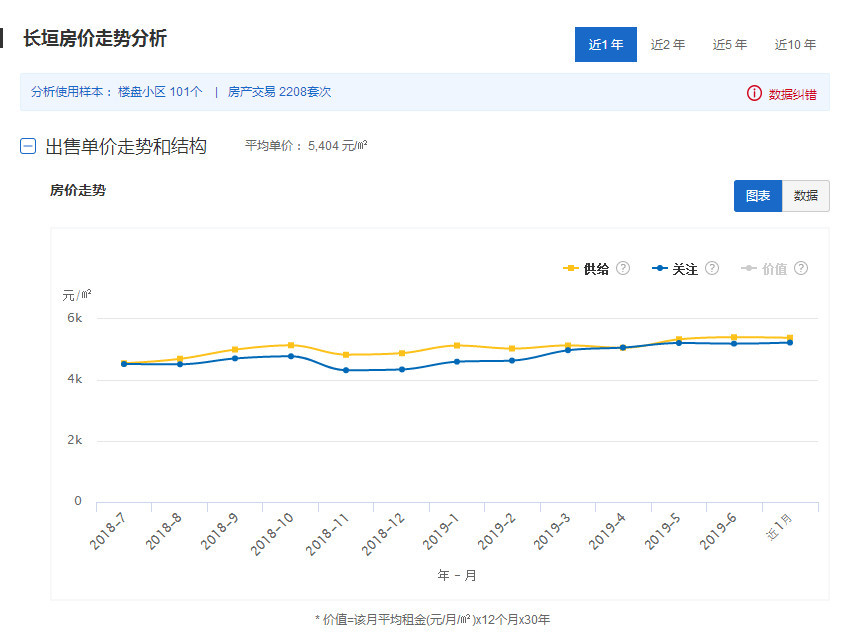The height and width of the screenshot is (635, 847).
Task: Click the 4k y-axis label
Action: click(x=75, y=379)
